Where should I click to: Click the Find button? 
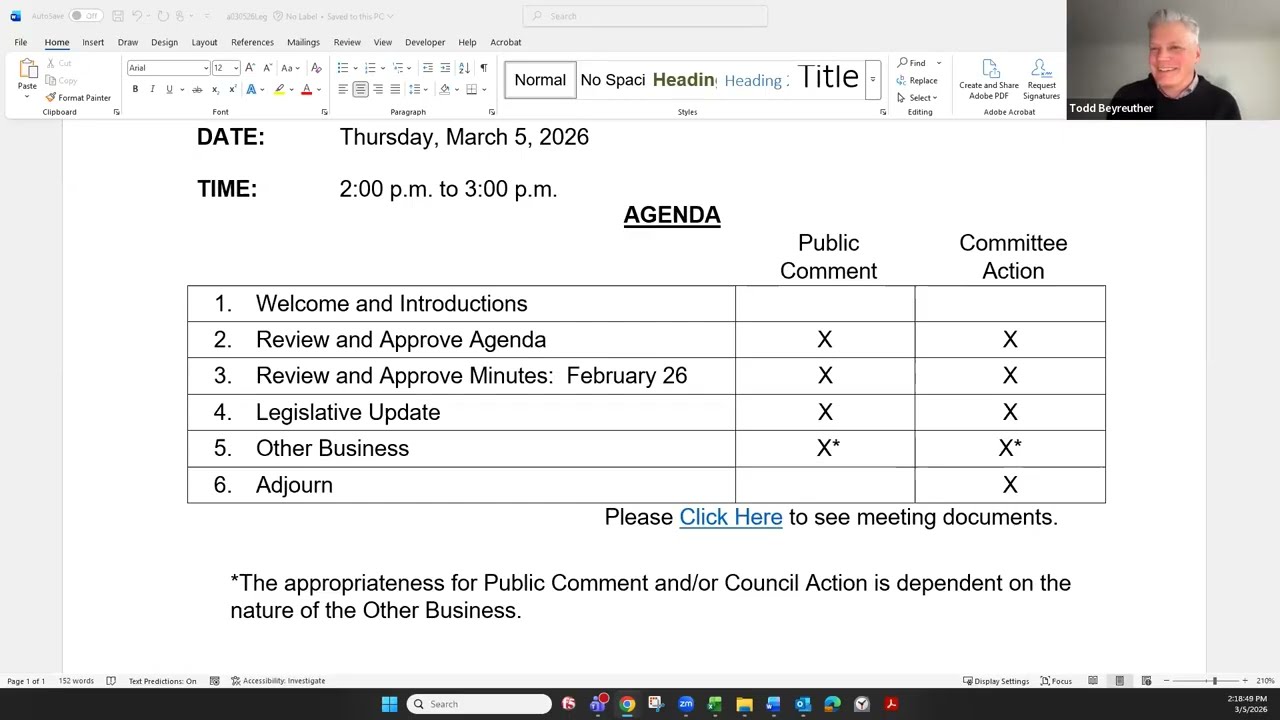point(912,63)
